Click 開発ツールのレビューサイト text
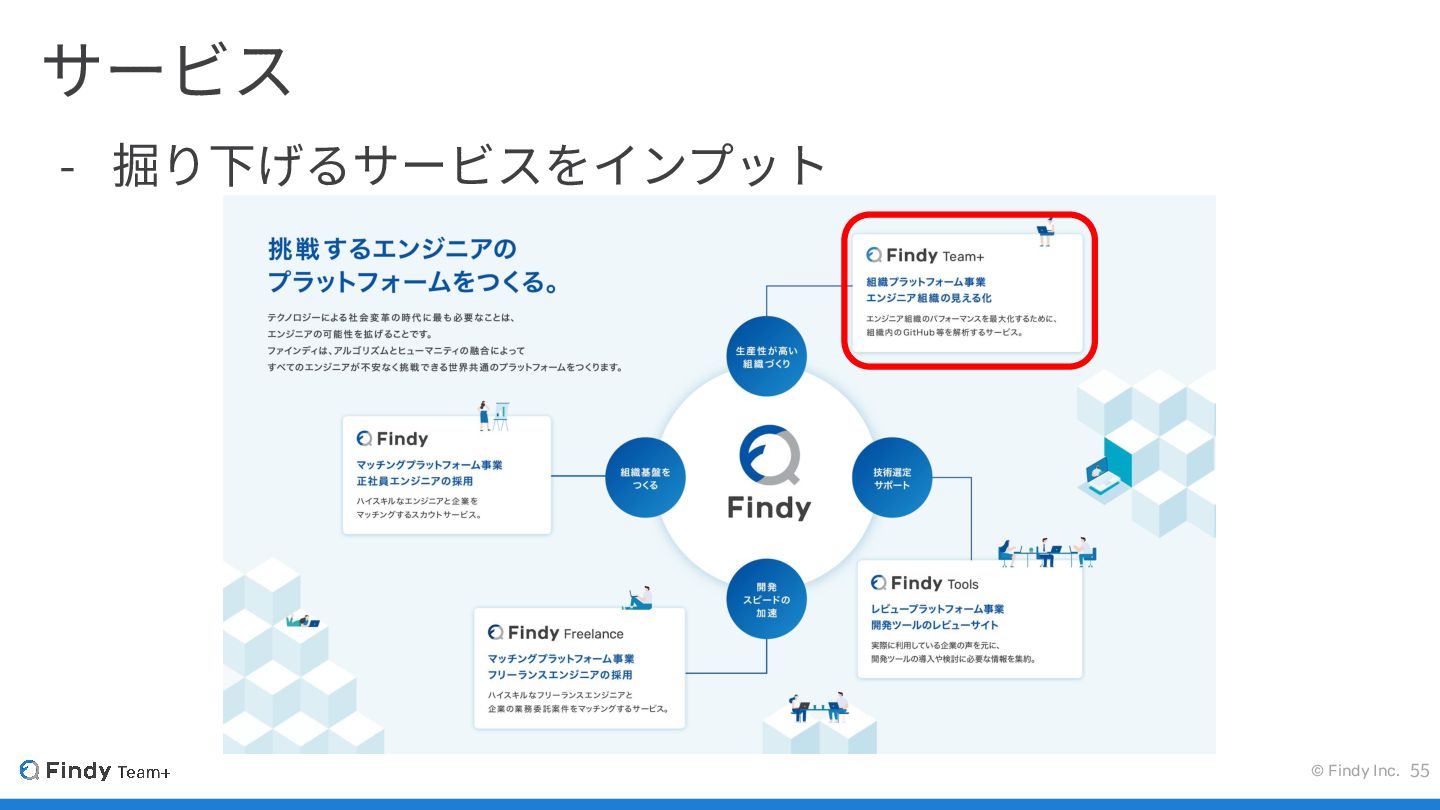The image size is (1440, 810). click(935, 625)
